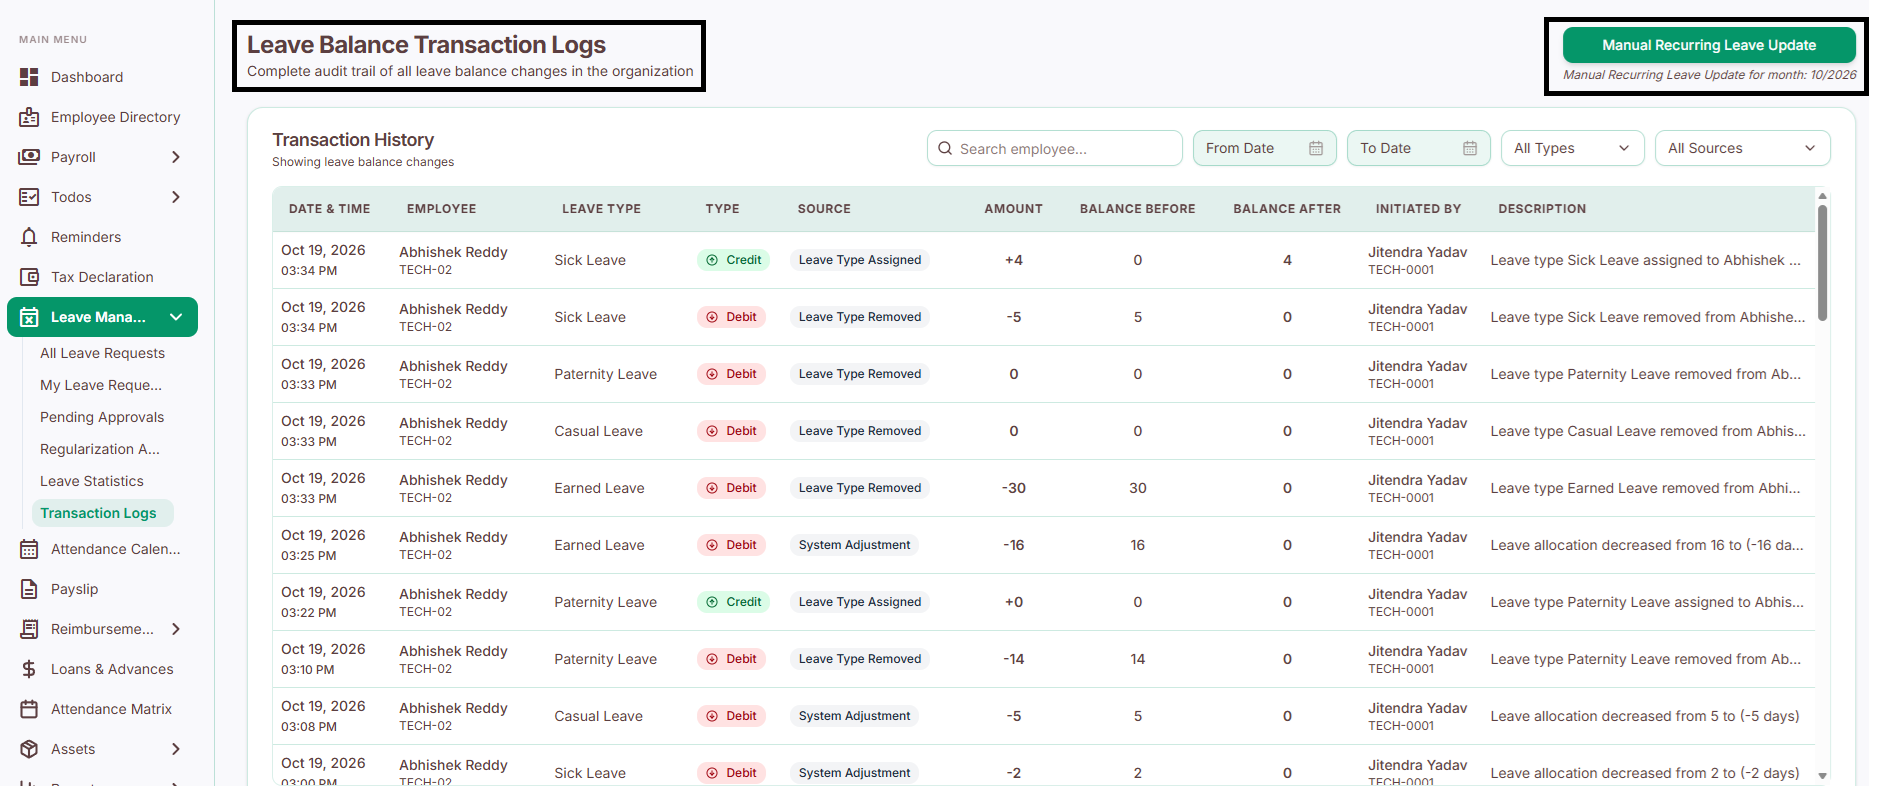Click the Attendance Calendar icon

[29, 549]
